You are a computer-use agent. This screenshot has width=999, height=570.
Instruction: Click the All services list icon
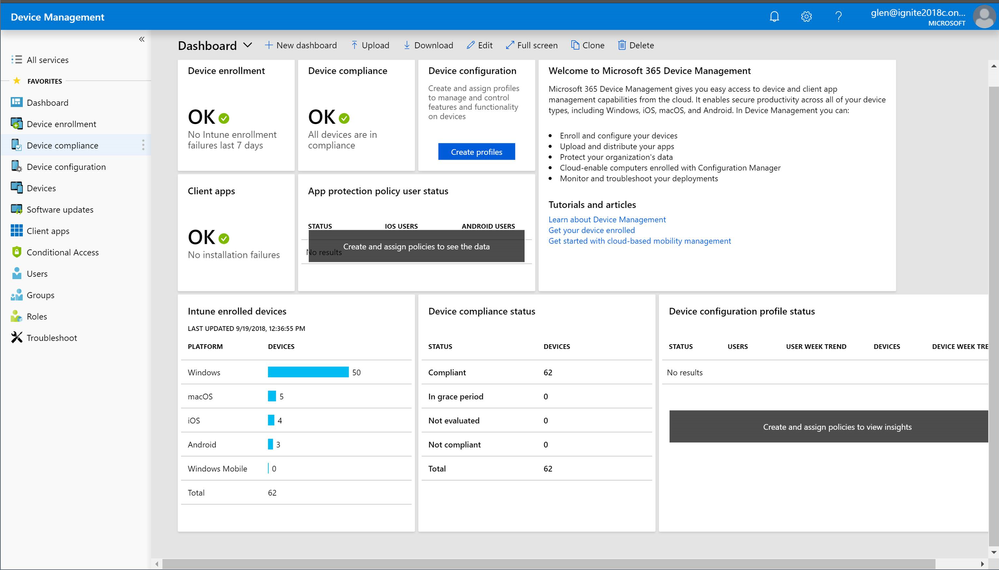[x=17, y=59]
